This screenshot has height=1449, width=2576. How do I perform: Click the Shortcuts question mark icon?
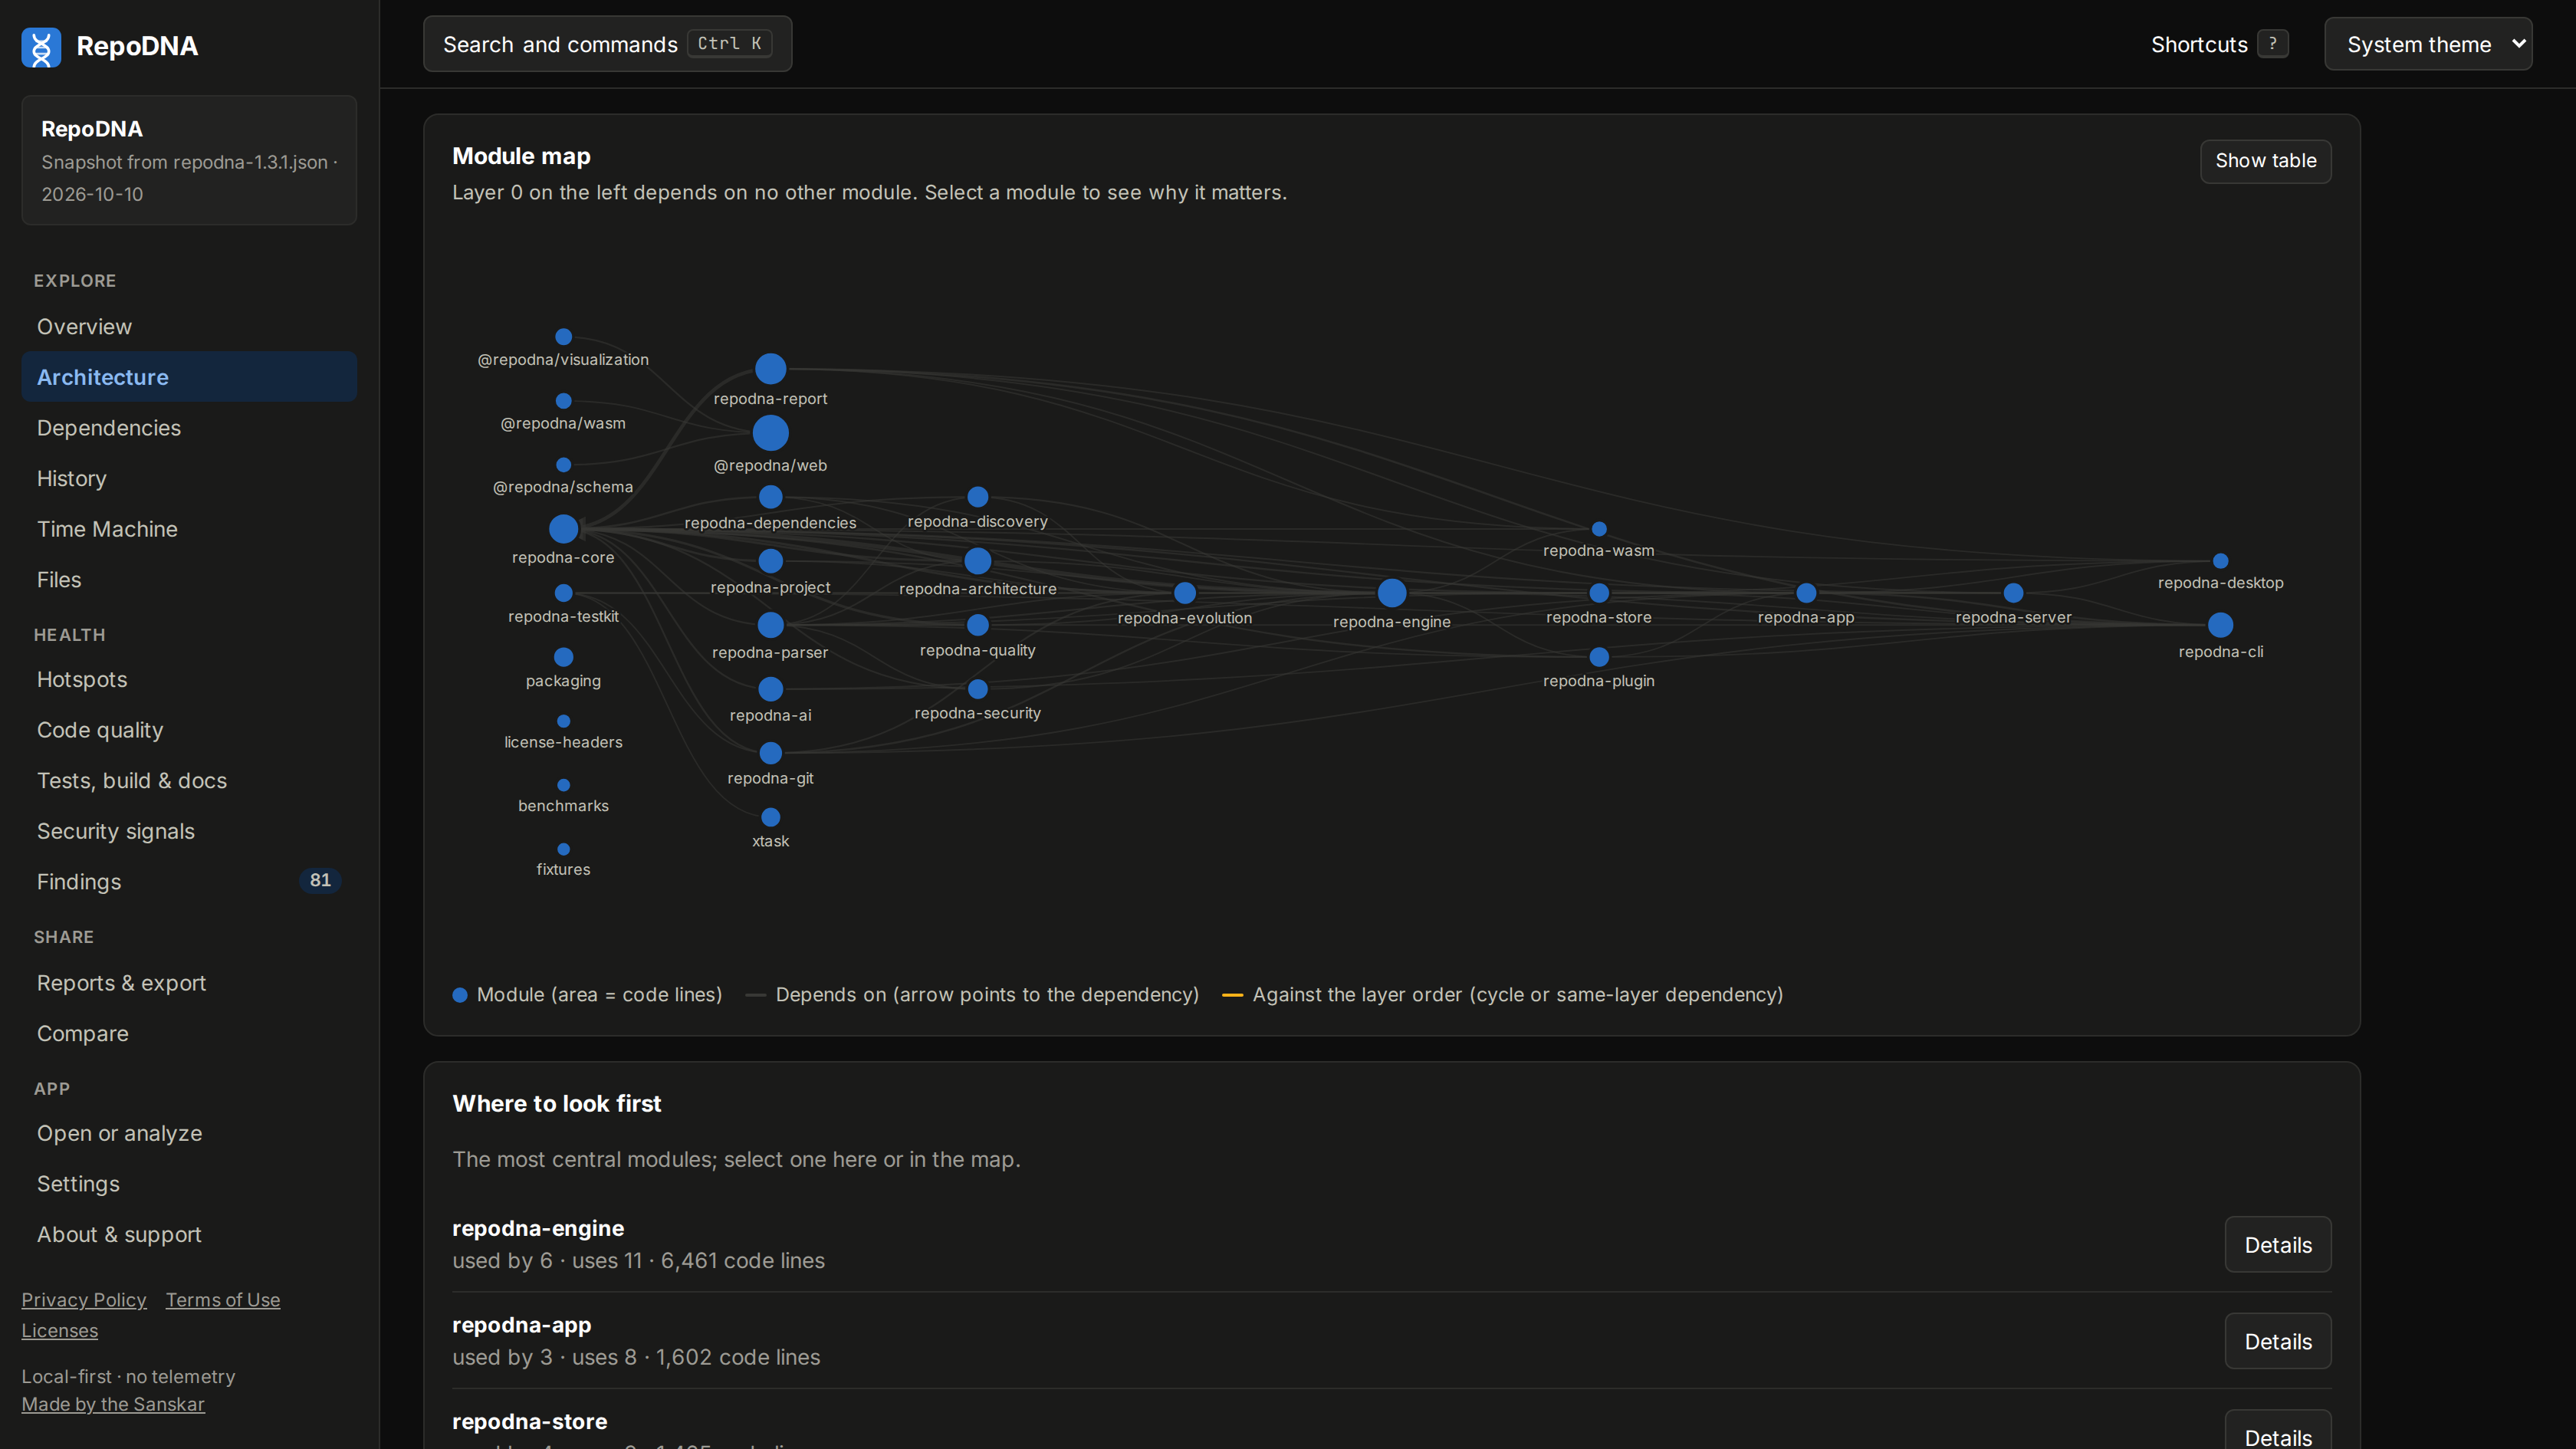[2272, 44]
